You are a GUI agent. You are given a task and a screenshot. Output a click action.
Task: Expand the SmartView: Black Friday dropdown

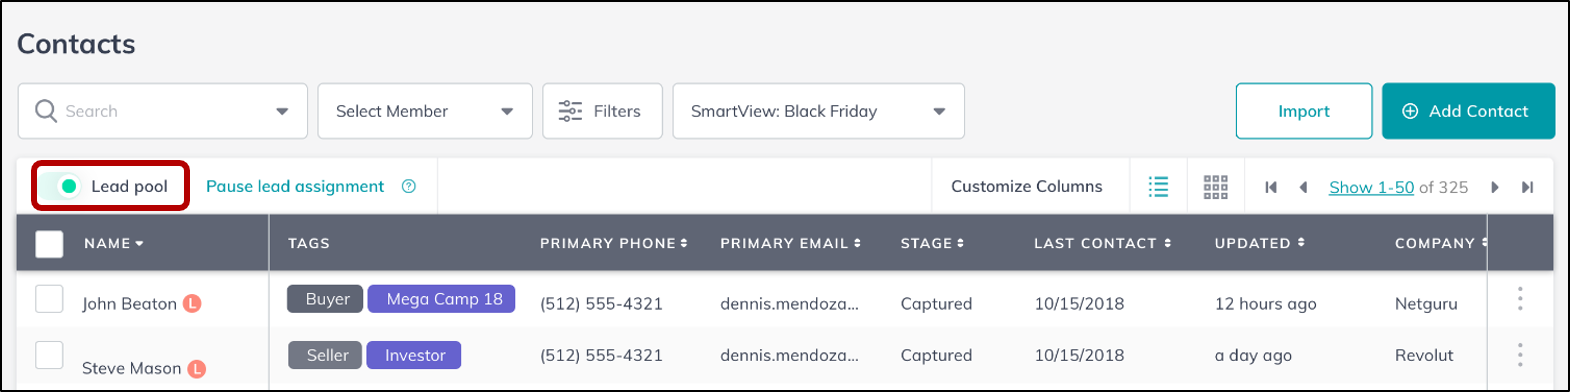pyautogui.click(x=819, y=111)
